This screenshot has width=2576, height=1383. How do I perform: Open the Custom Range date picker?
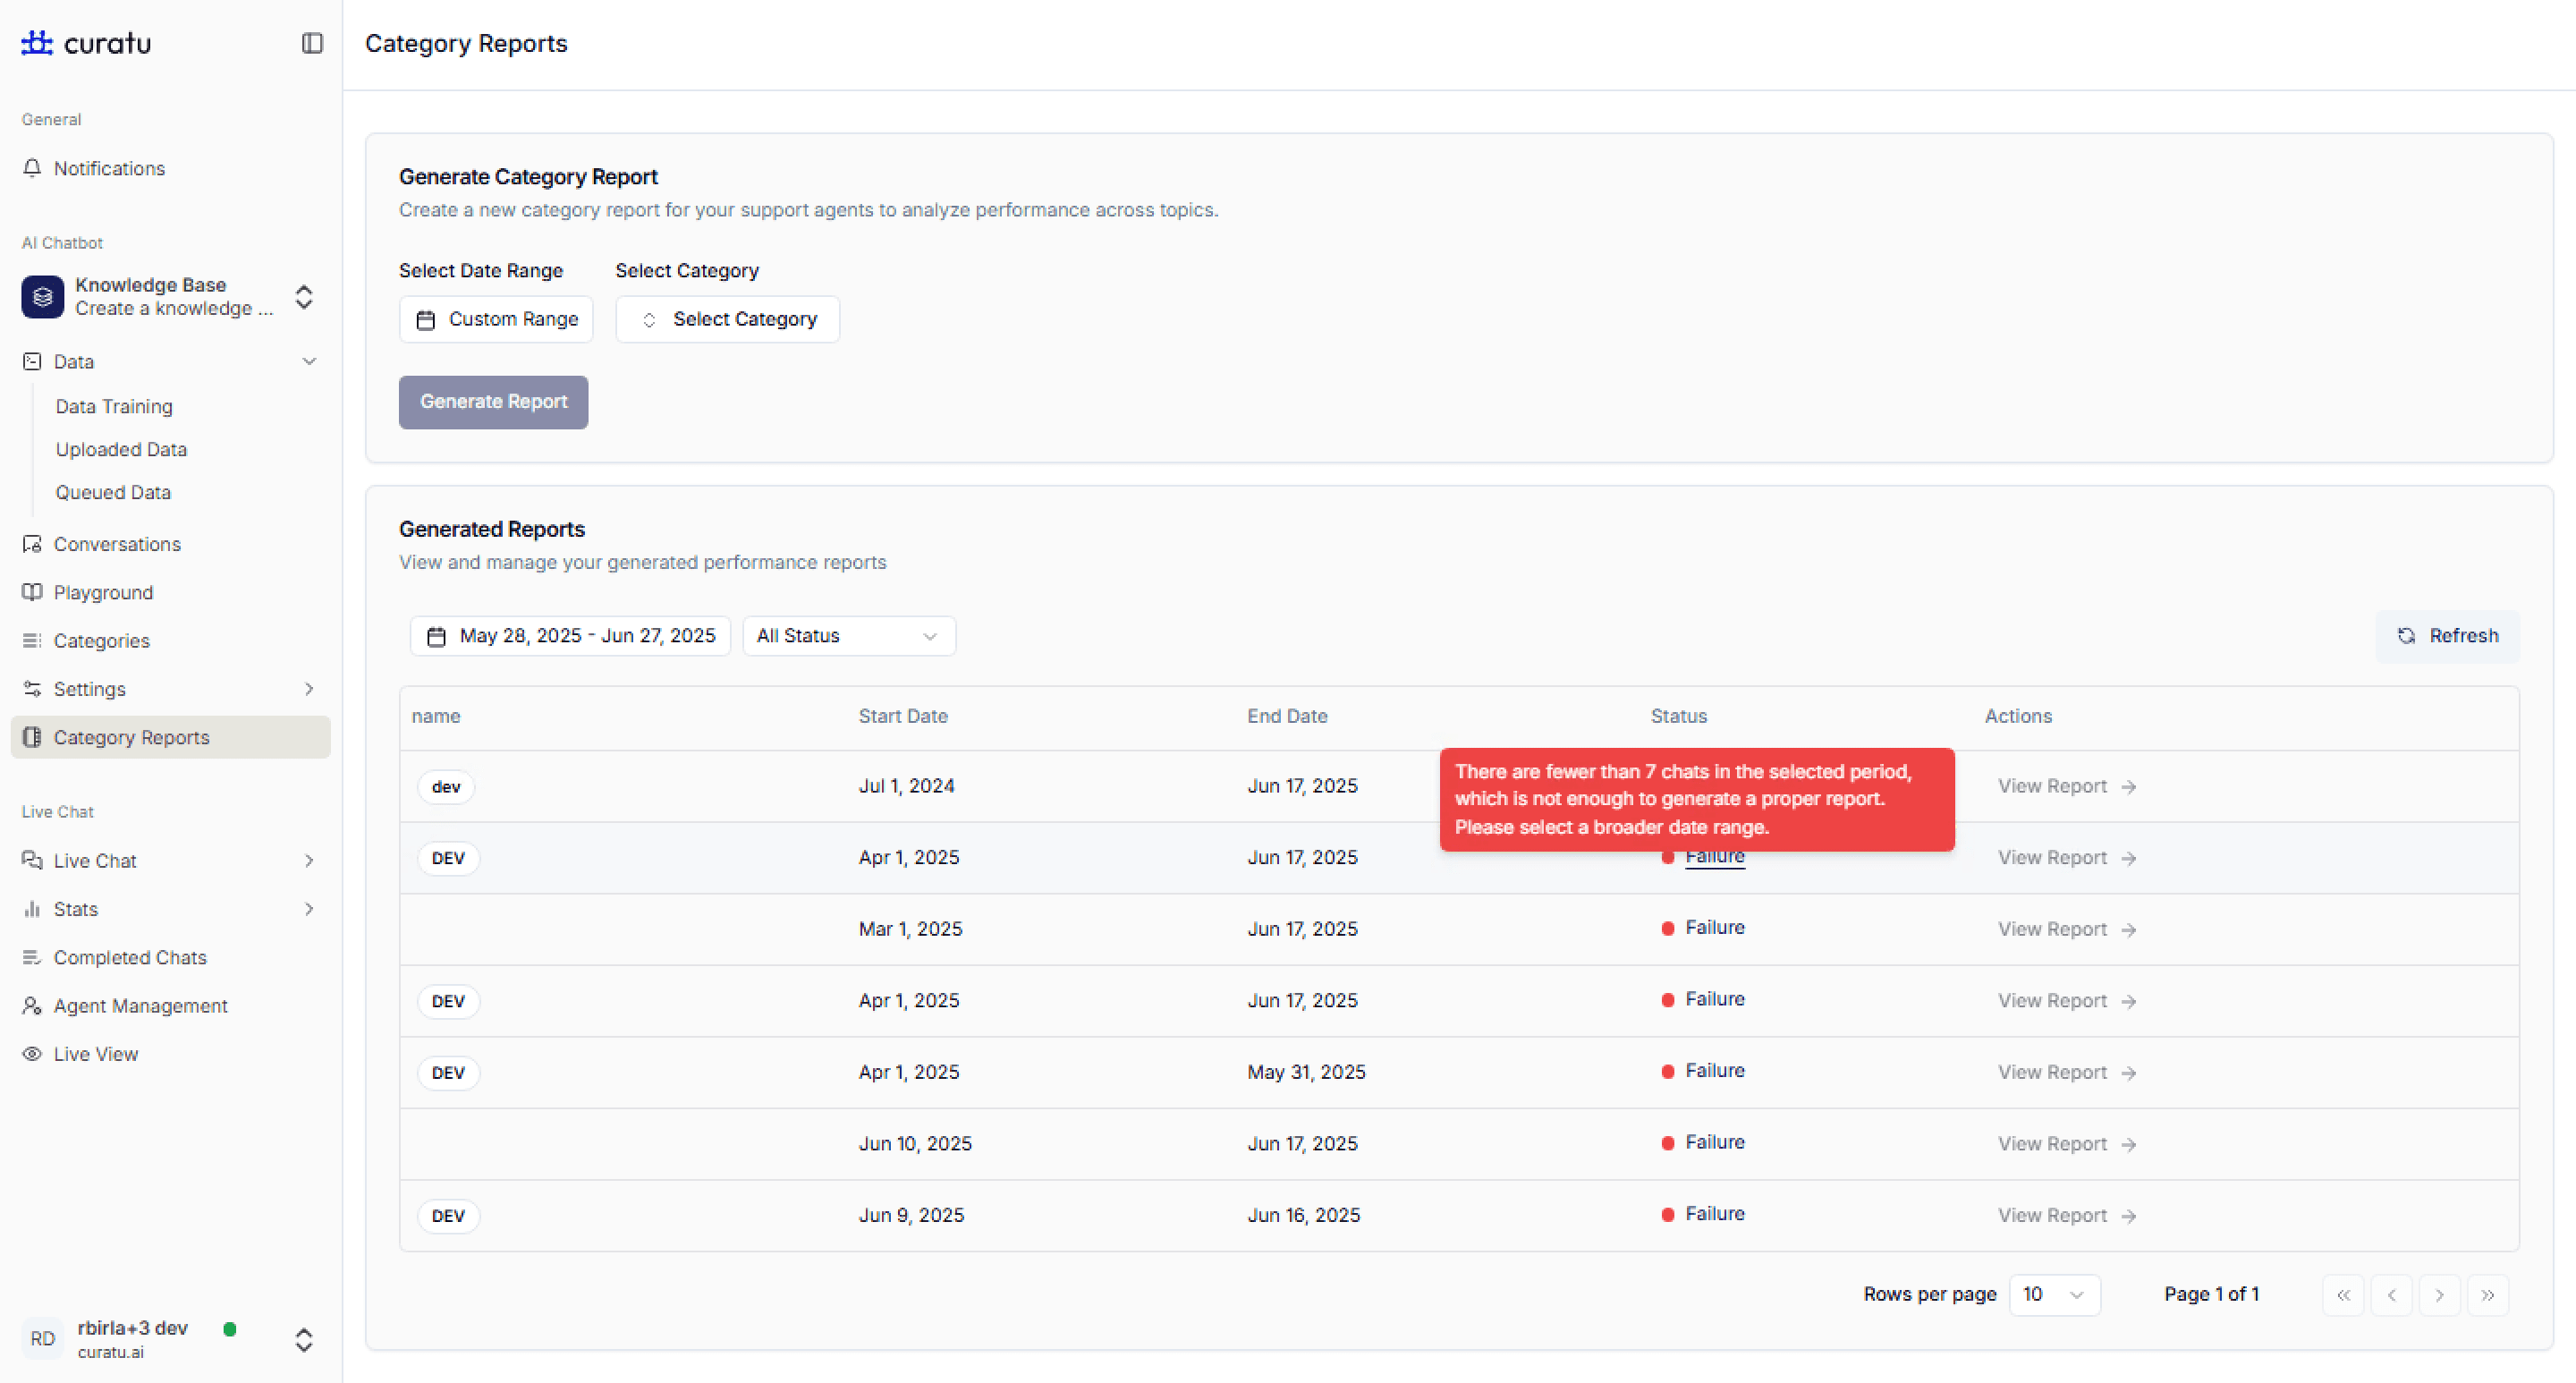(x=496, y=319)
